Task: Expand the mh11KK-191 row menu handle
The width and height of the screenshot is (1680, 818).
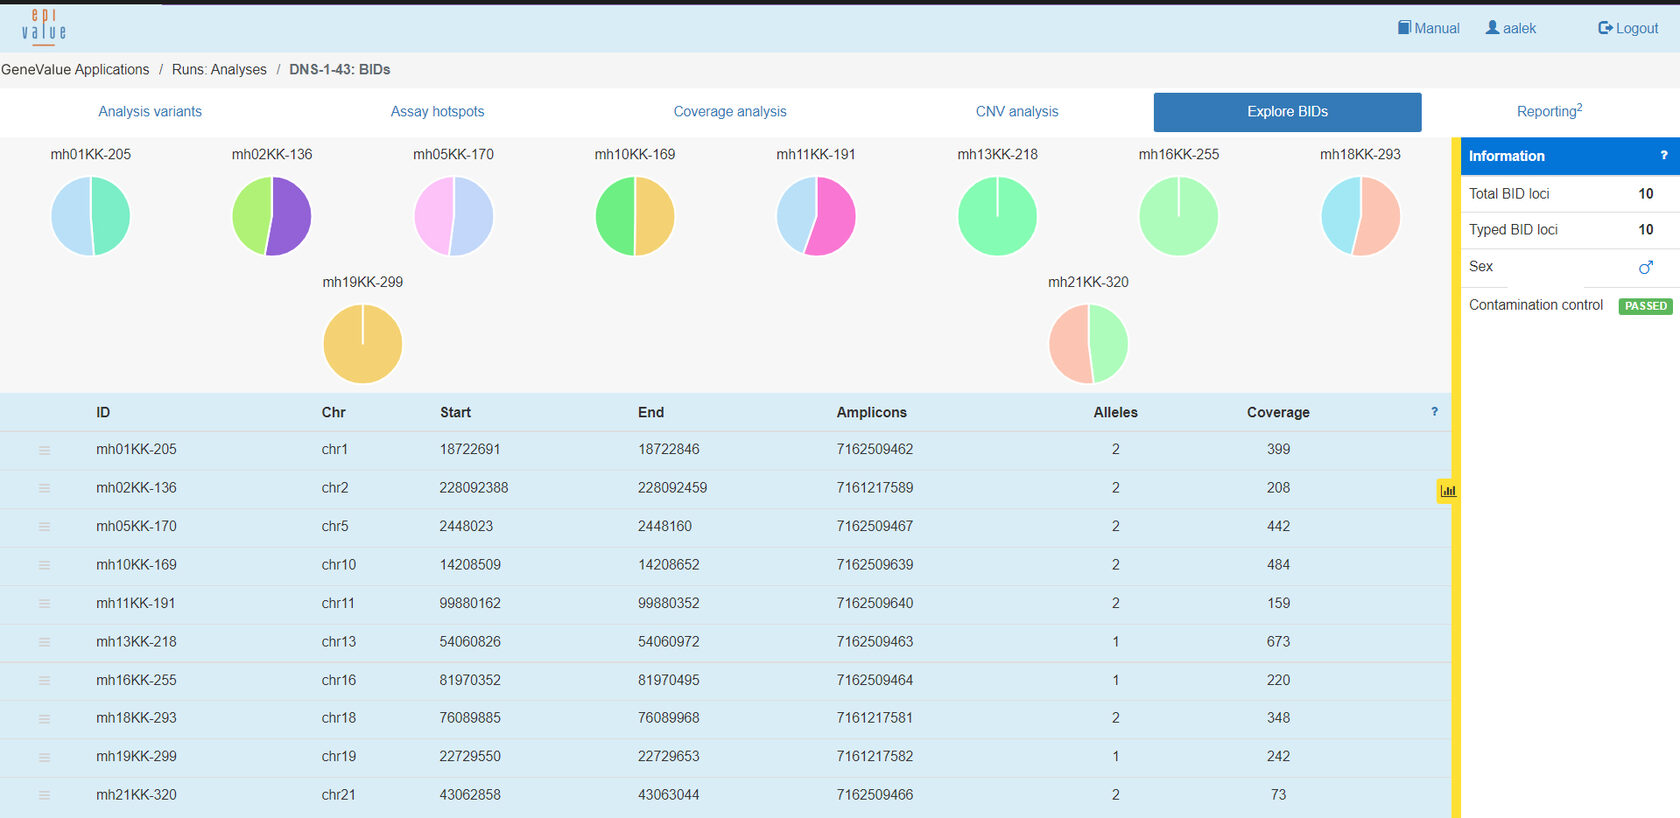Action: pyautogui.click(x=44, y=604)
